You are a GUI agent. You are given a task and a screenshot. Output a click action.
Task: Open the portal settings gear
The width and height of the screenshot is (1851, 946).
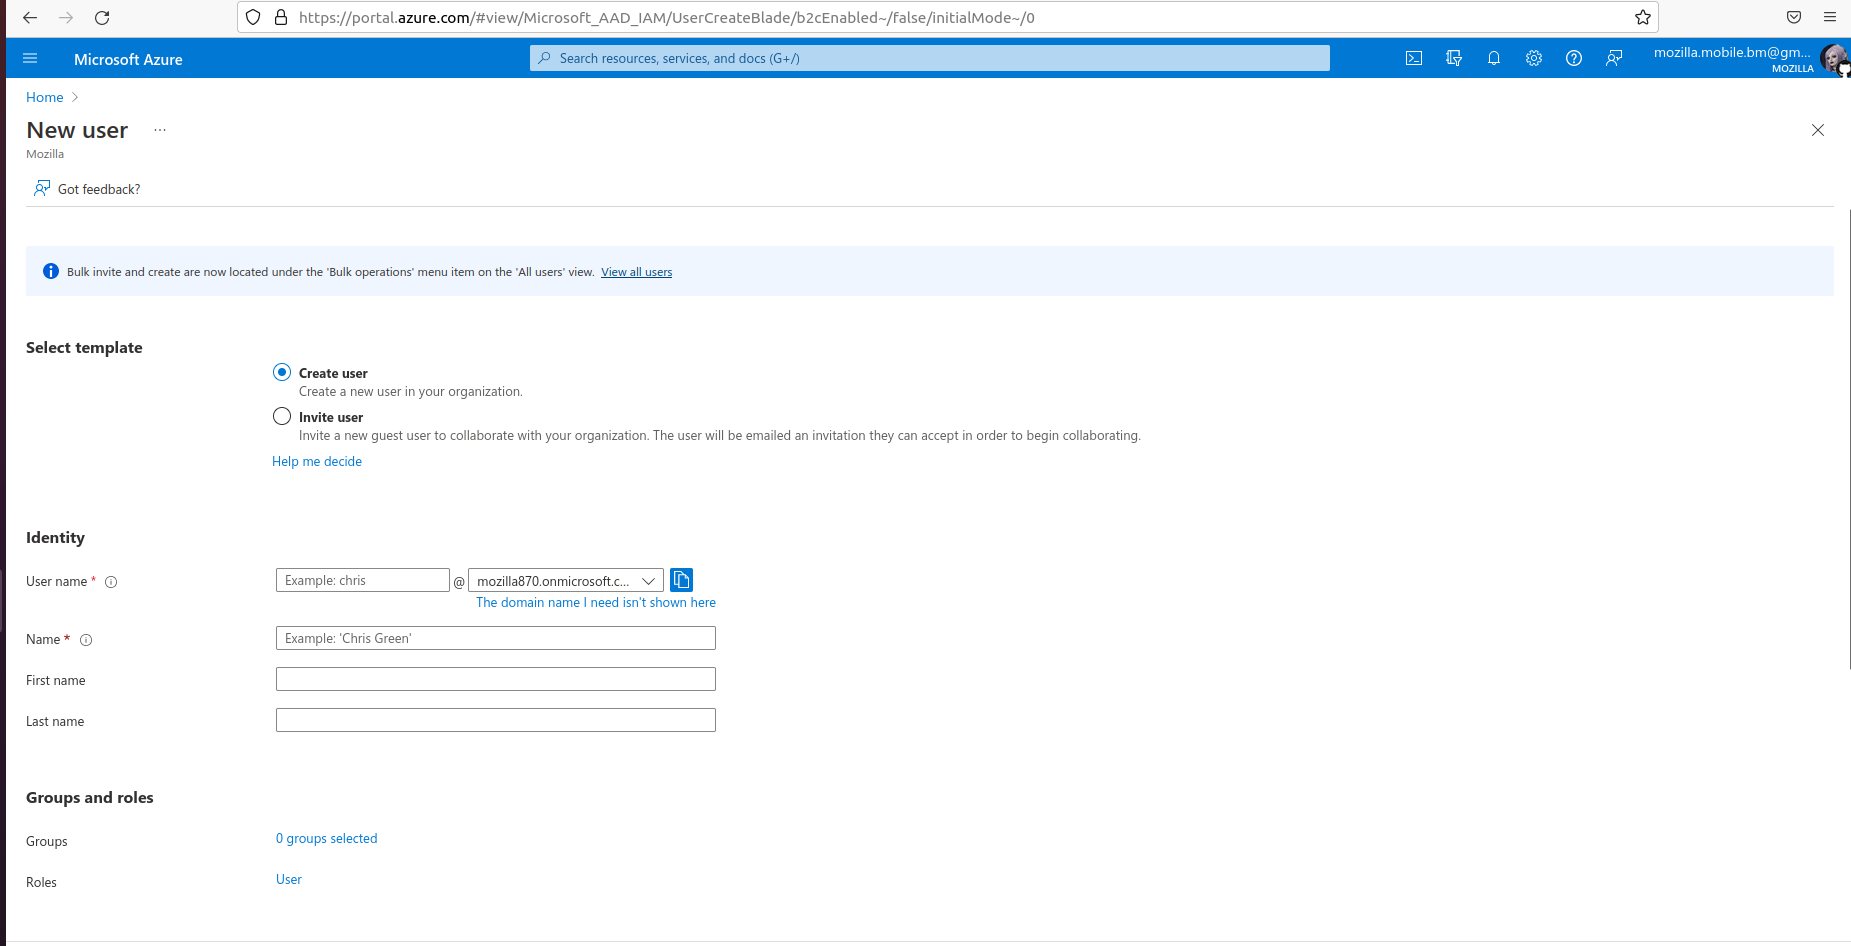[1534, 58]
